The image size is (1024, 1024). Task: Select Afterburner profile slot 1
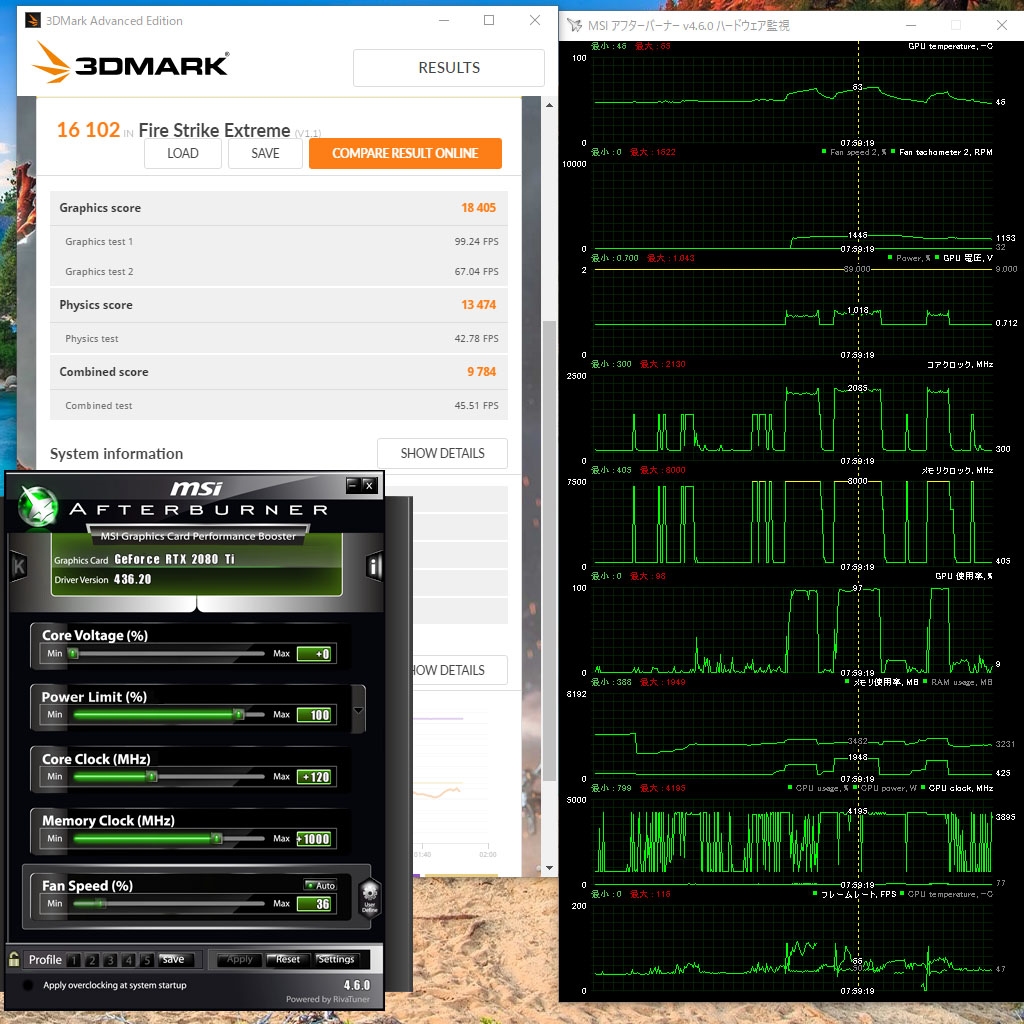point(74,959)
